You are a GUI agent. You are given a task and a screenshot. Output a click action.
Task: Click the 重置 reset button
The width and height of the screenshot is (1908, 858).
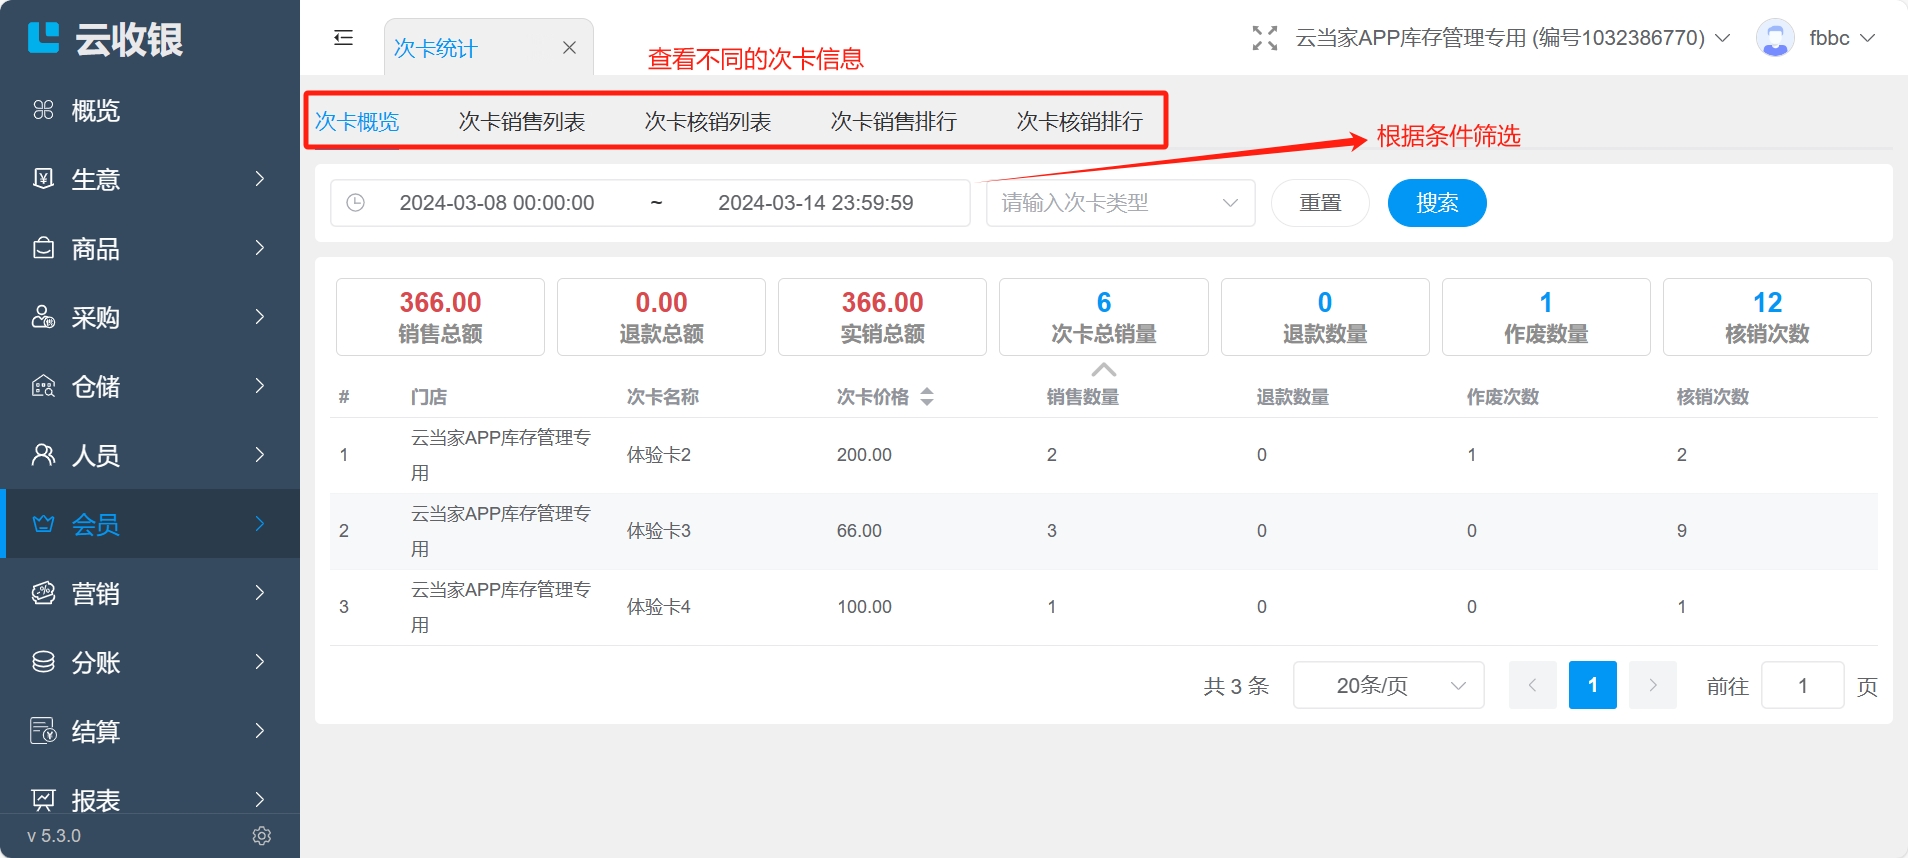click(x=1319, y=203)
